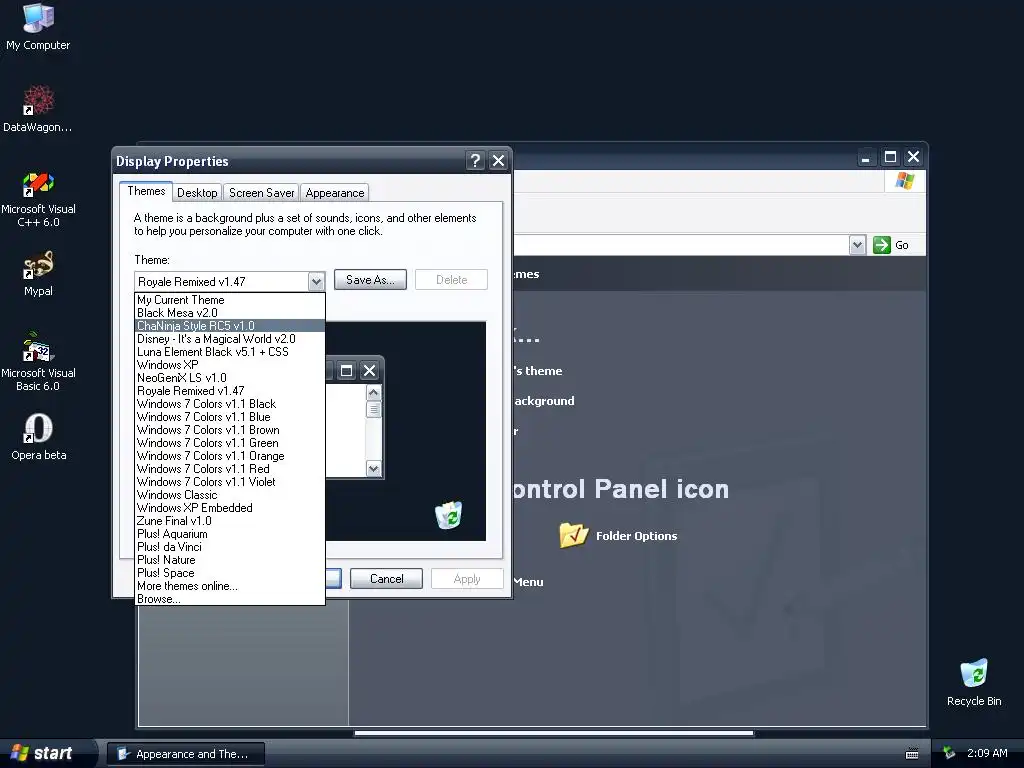
Task: Open Microsoft Visual Basic 6.0 shortcut
Action: click(38, 362)
